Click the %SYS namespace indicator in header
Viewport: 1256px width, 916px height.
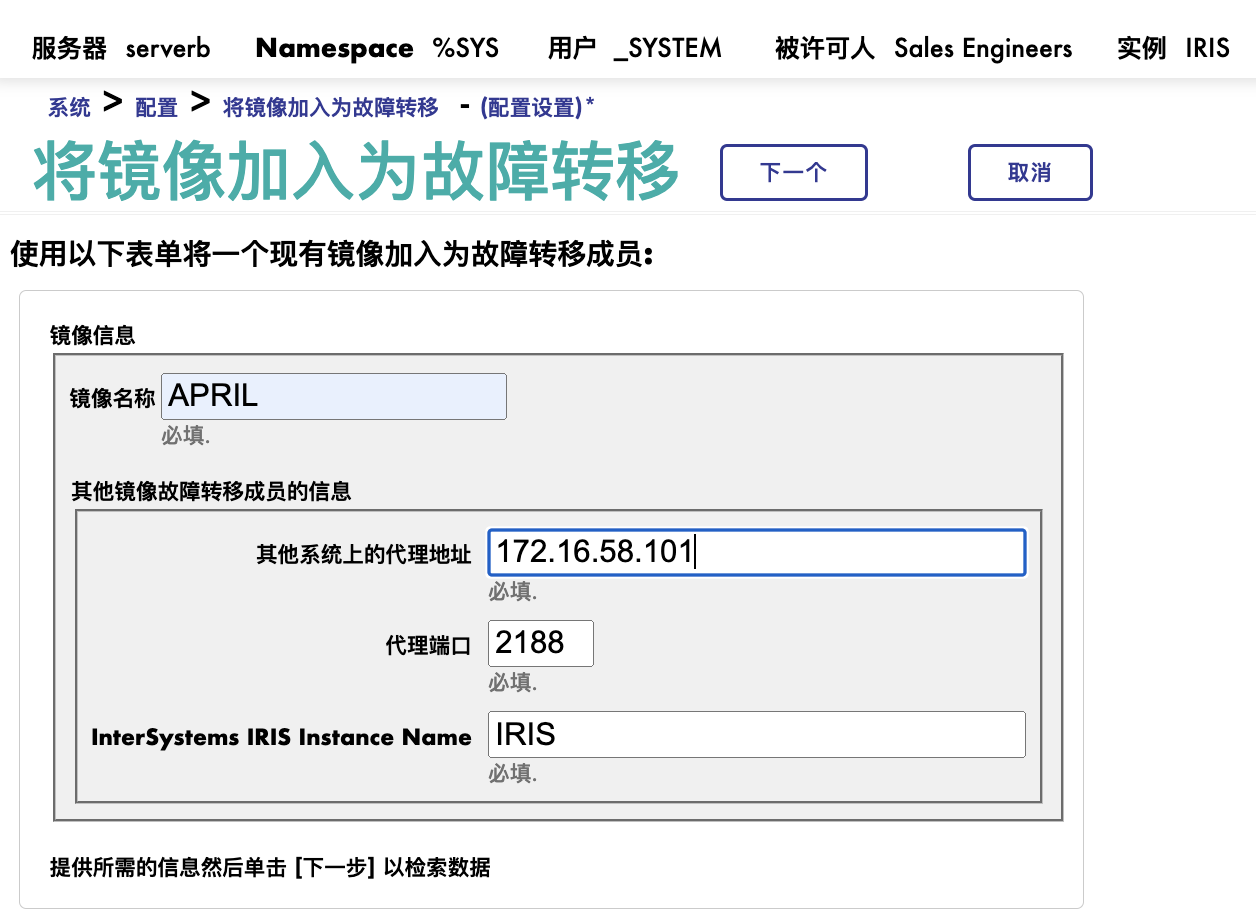[466, 47]
